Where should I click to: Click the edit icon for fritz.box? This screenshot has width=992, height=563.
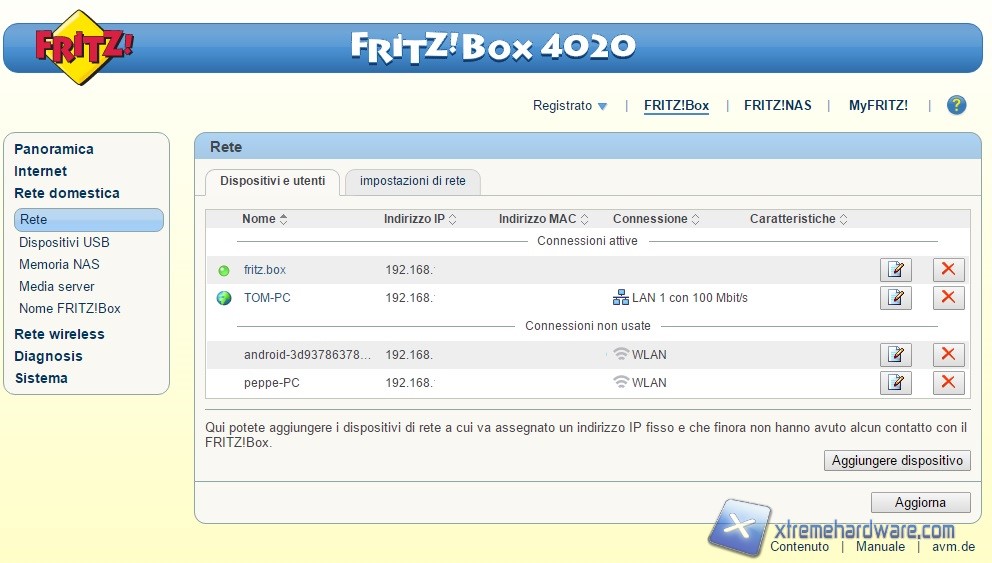pos(895,270)
